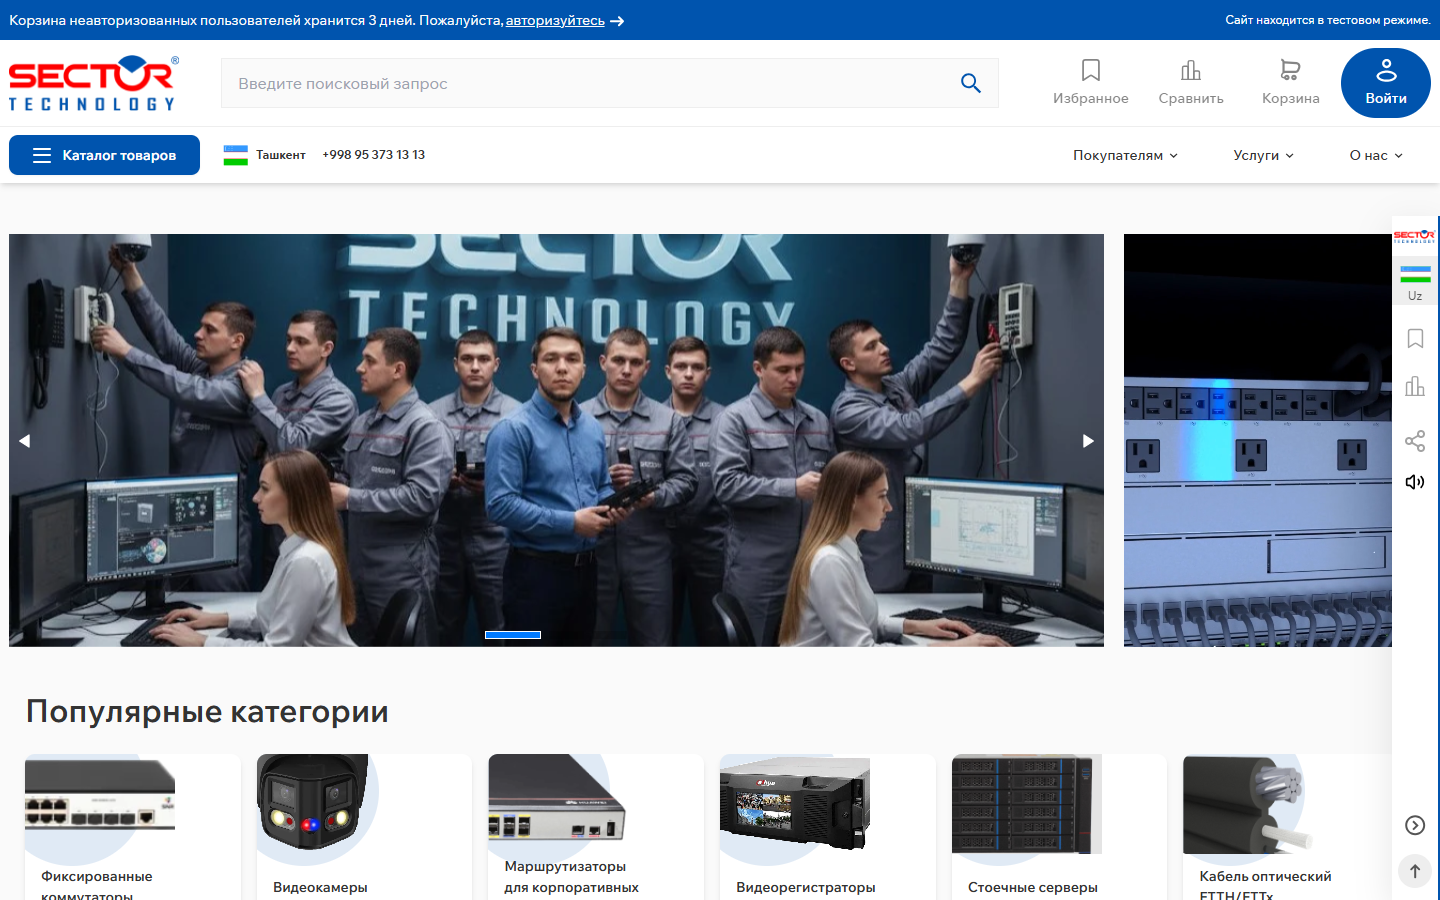Image resolution: width=1440 pixels, height=900 pixels.
Task: Open the Маршрутизаторы для корпоративных category
Action: pyautogui.click(x=596, y=827)
